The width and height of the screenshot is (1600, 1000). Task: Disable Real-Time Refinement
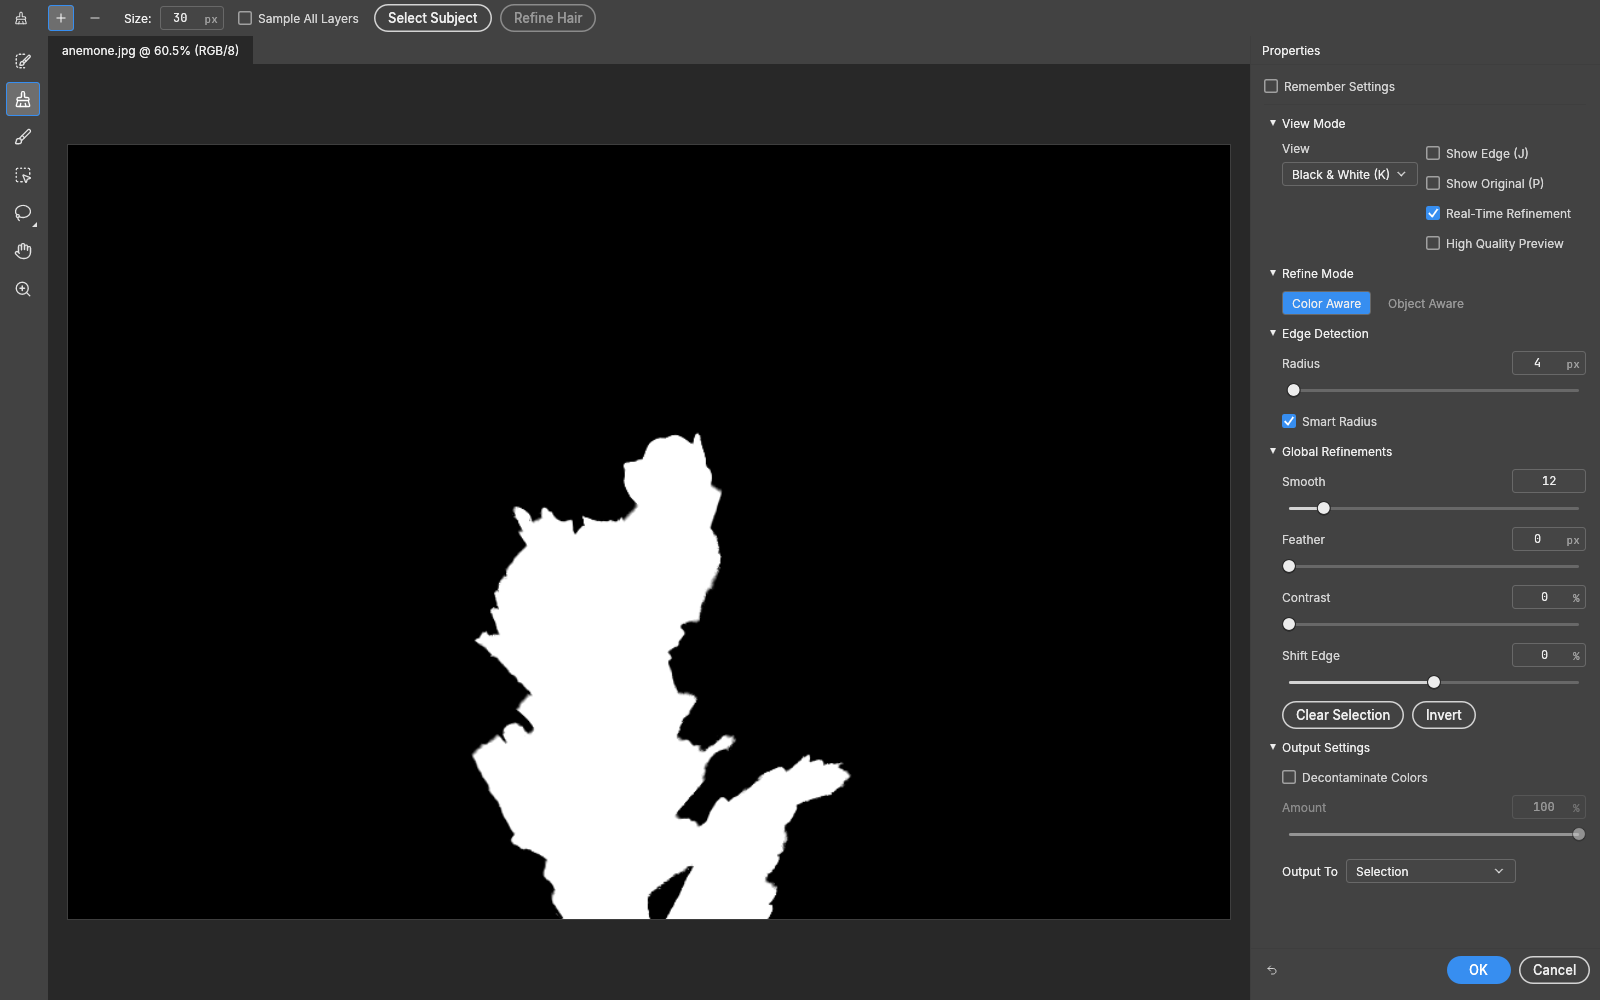pos(1433,213)
